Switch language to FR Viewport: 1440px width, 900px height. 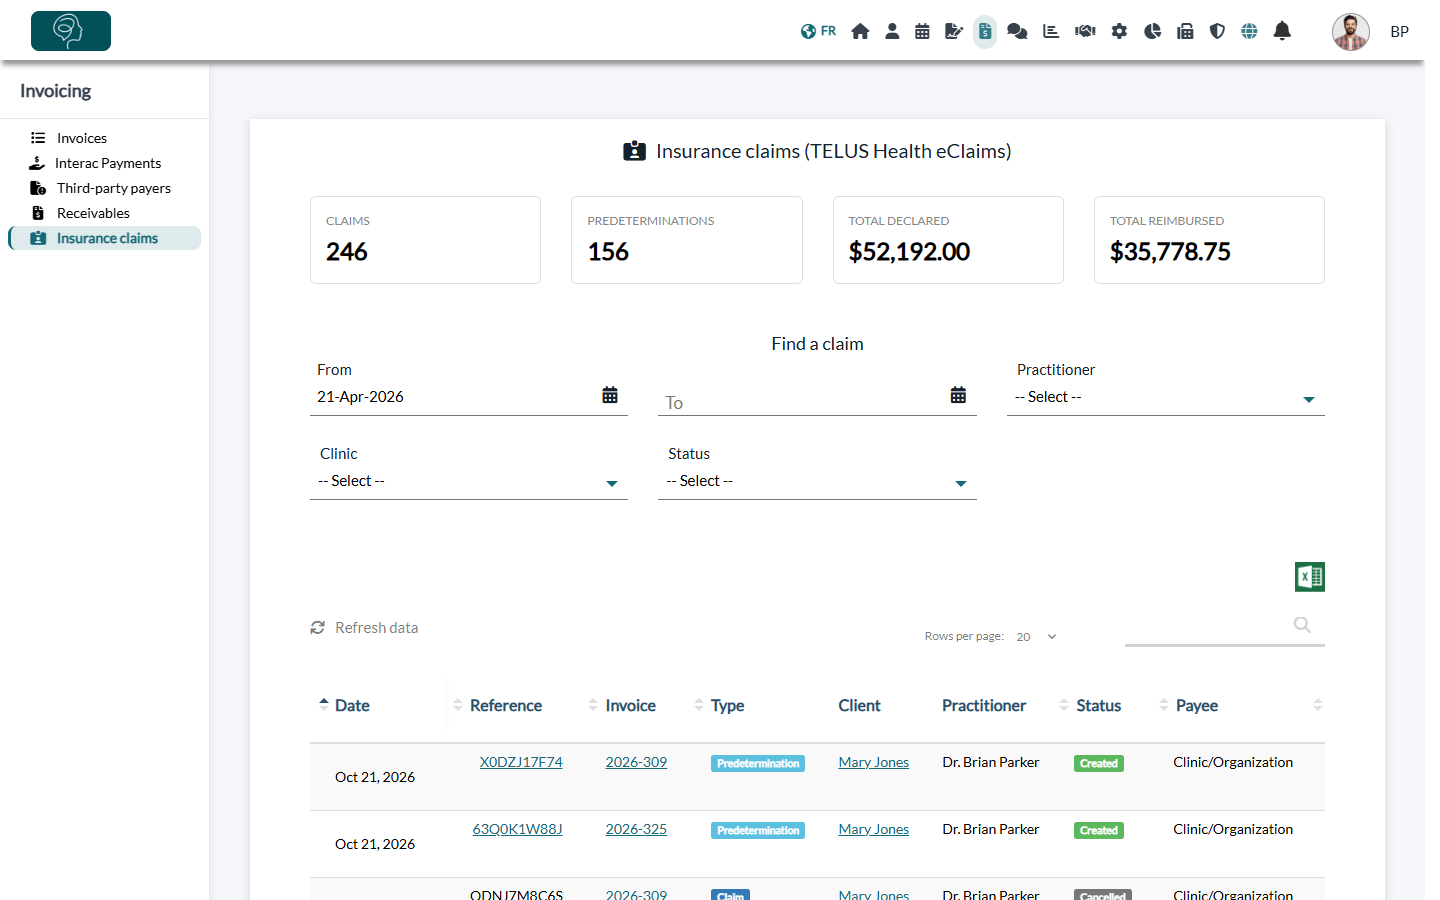(x=819, y=31)
